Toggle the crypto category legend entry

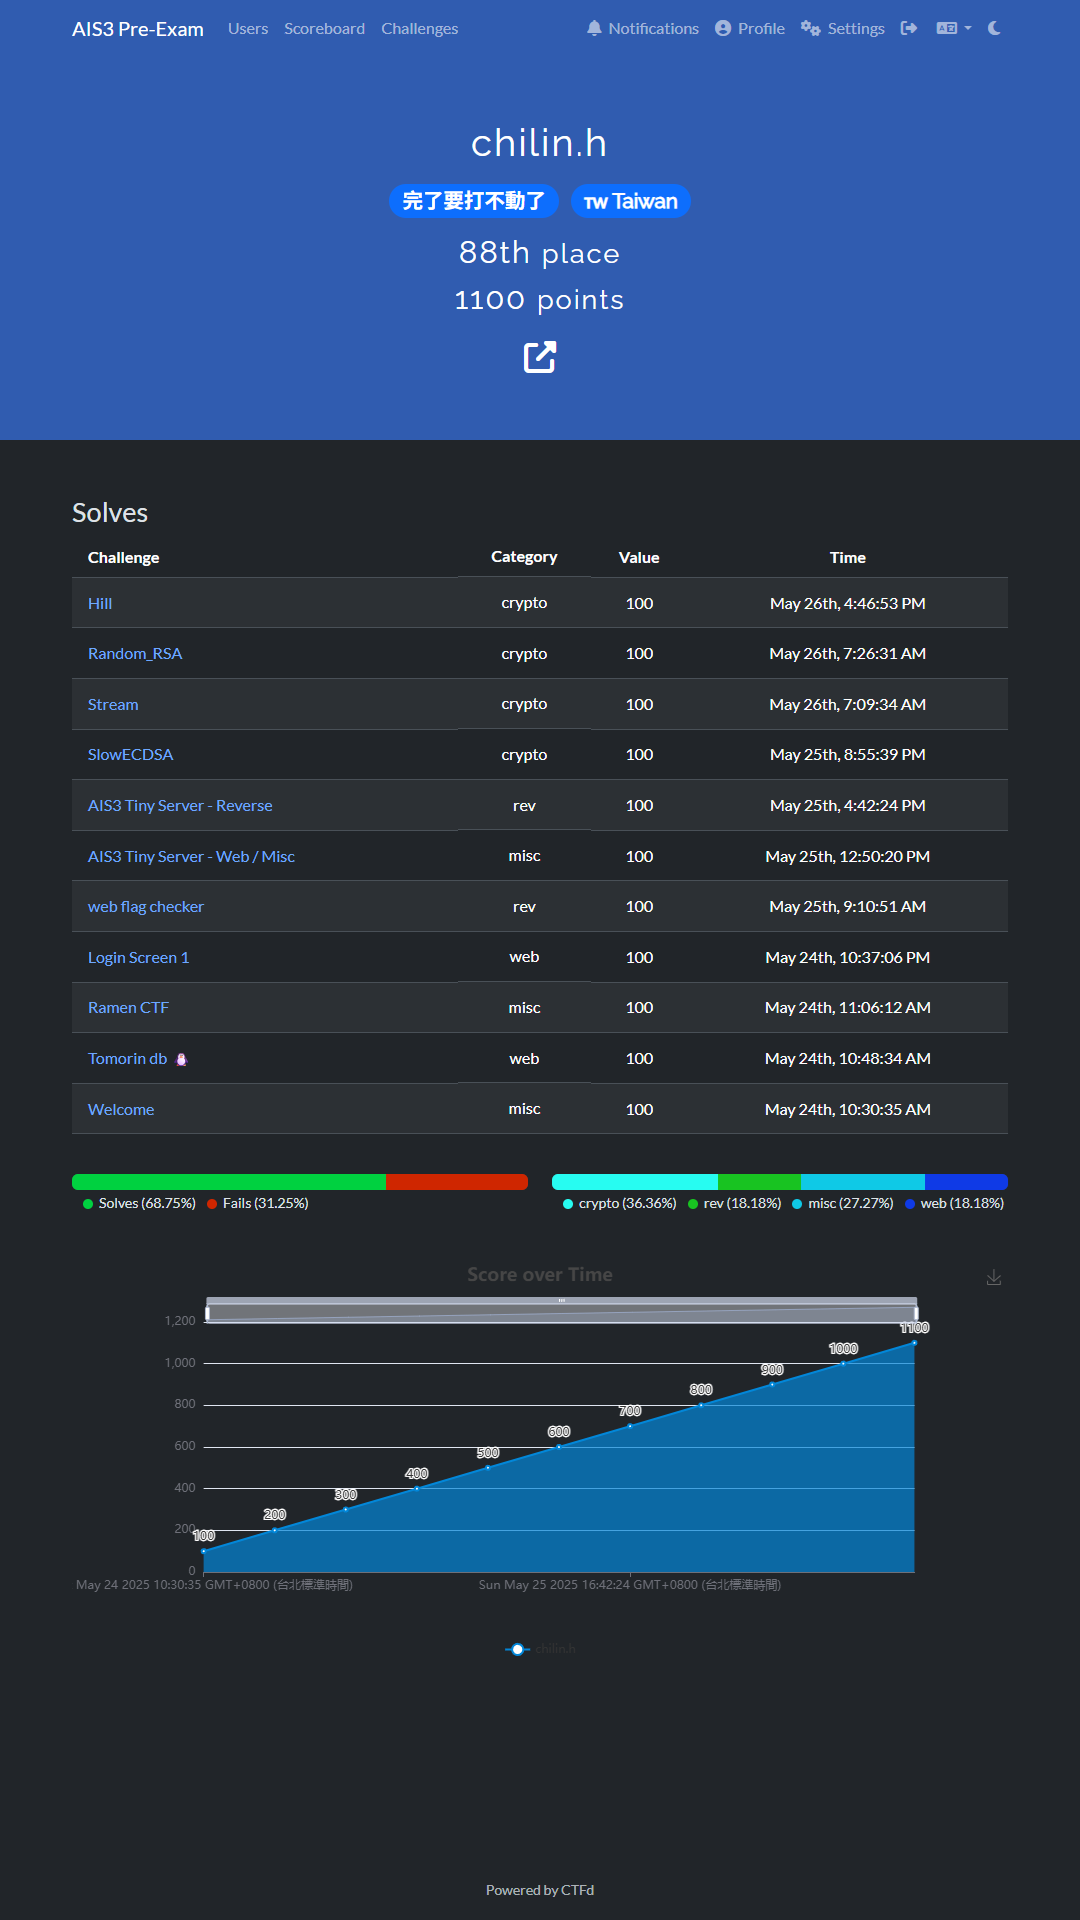(x=620, y=1203)
